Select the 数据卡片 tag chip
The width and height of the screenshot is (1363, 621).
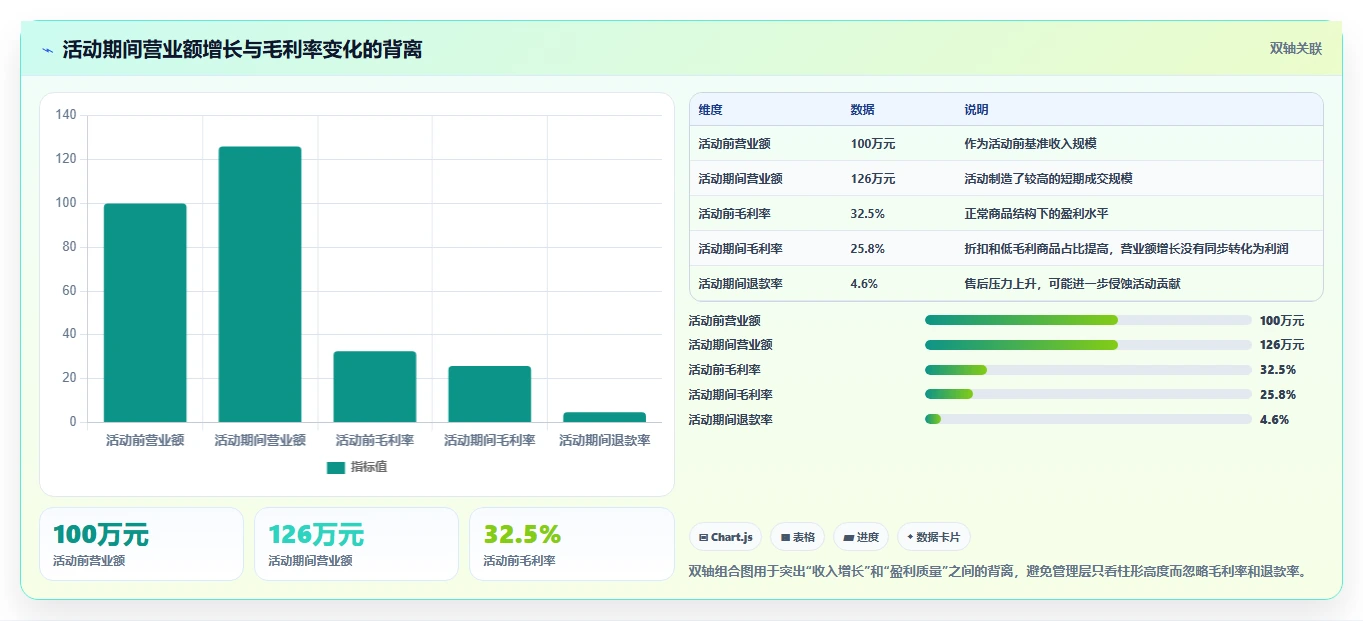pyautogui.click(x=934, y=537)
